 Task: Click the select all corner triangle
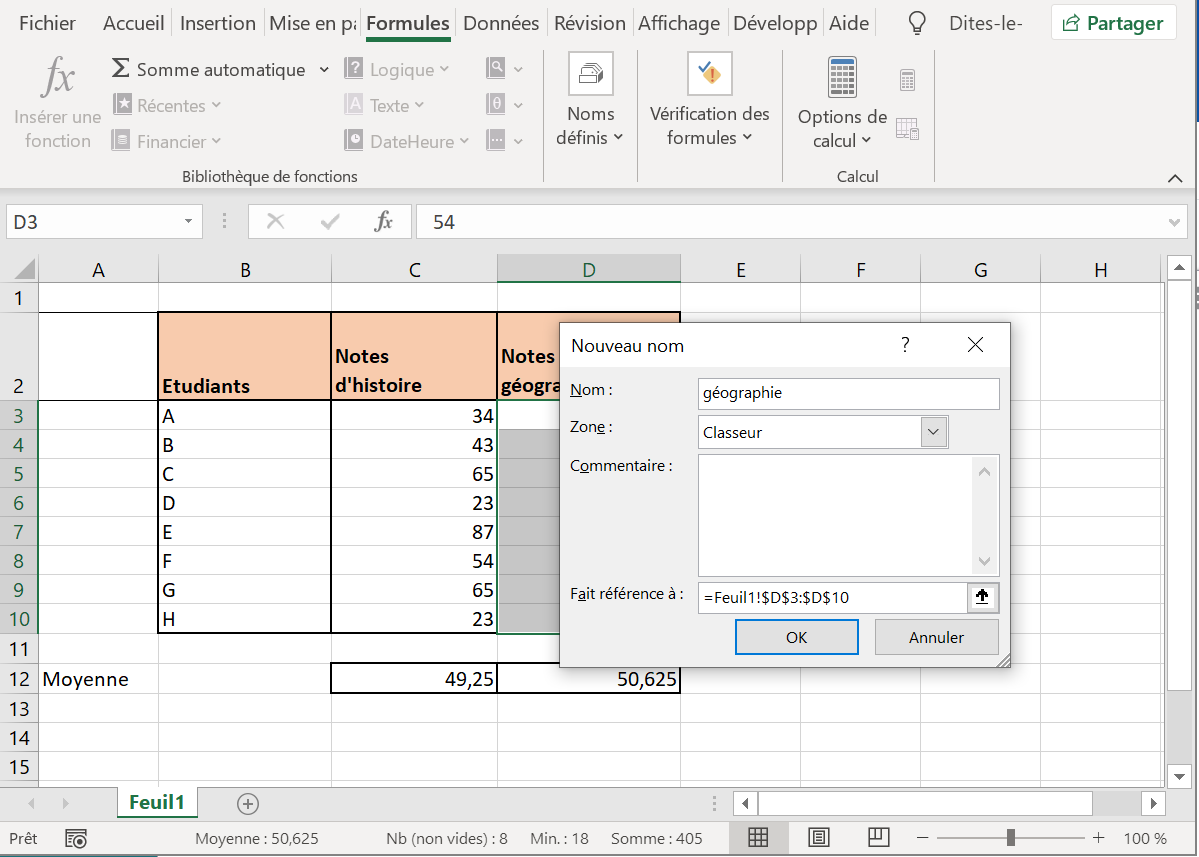(x=24, y=269)
